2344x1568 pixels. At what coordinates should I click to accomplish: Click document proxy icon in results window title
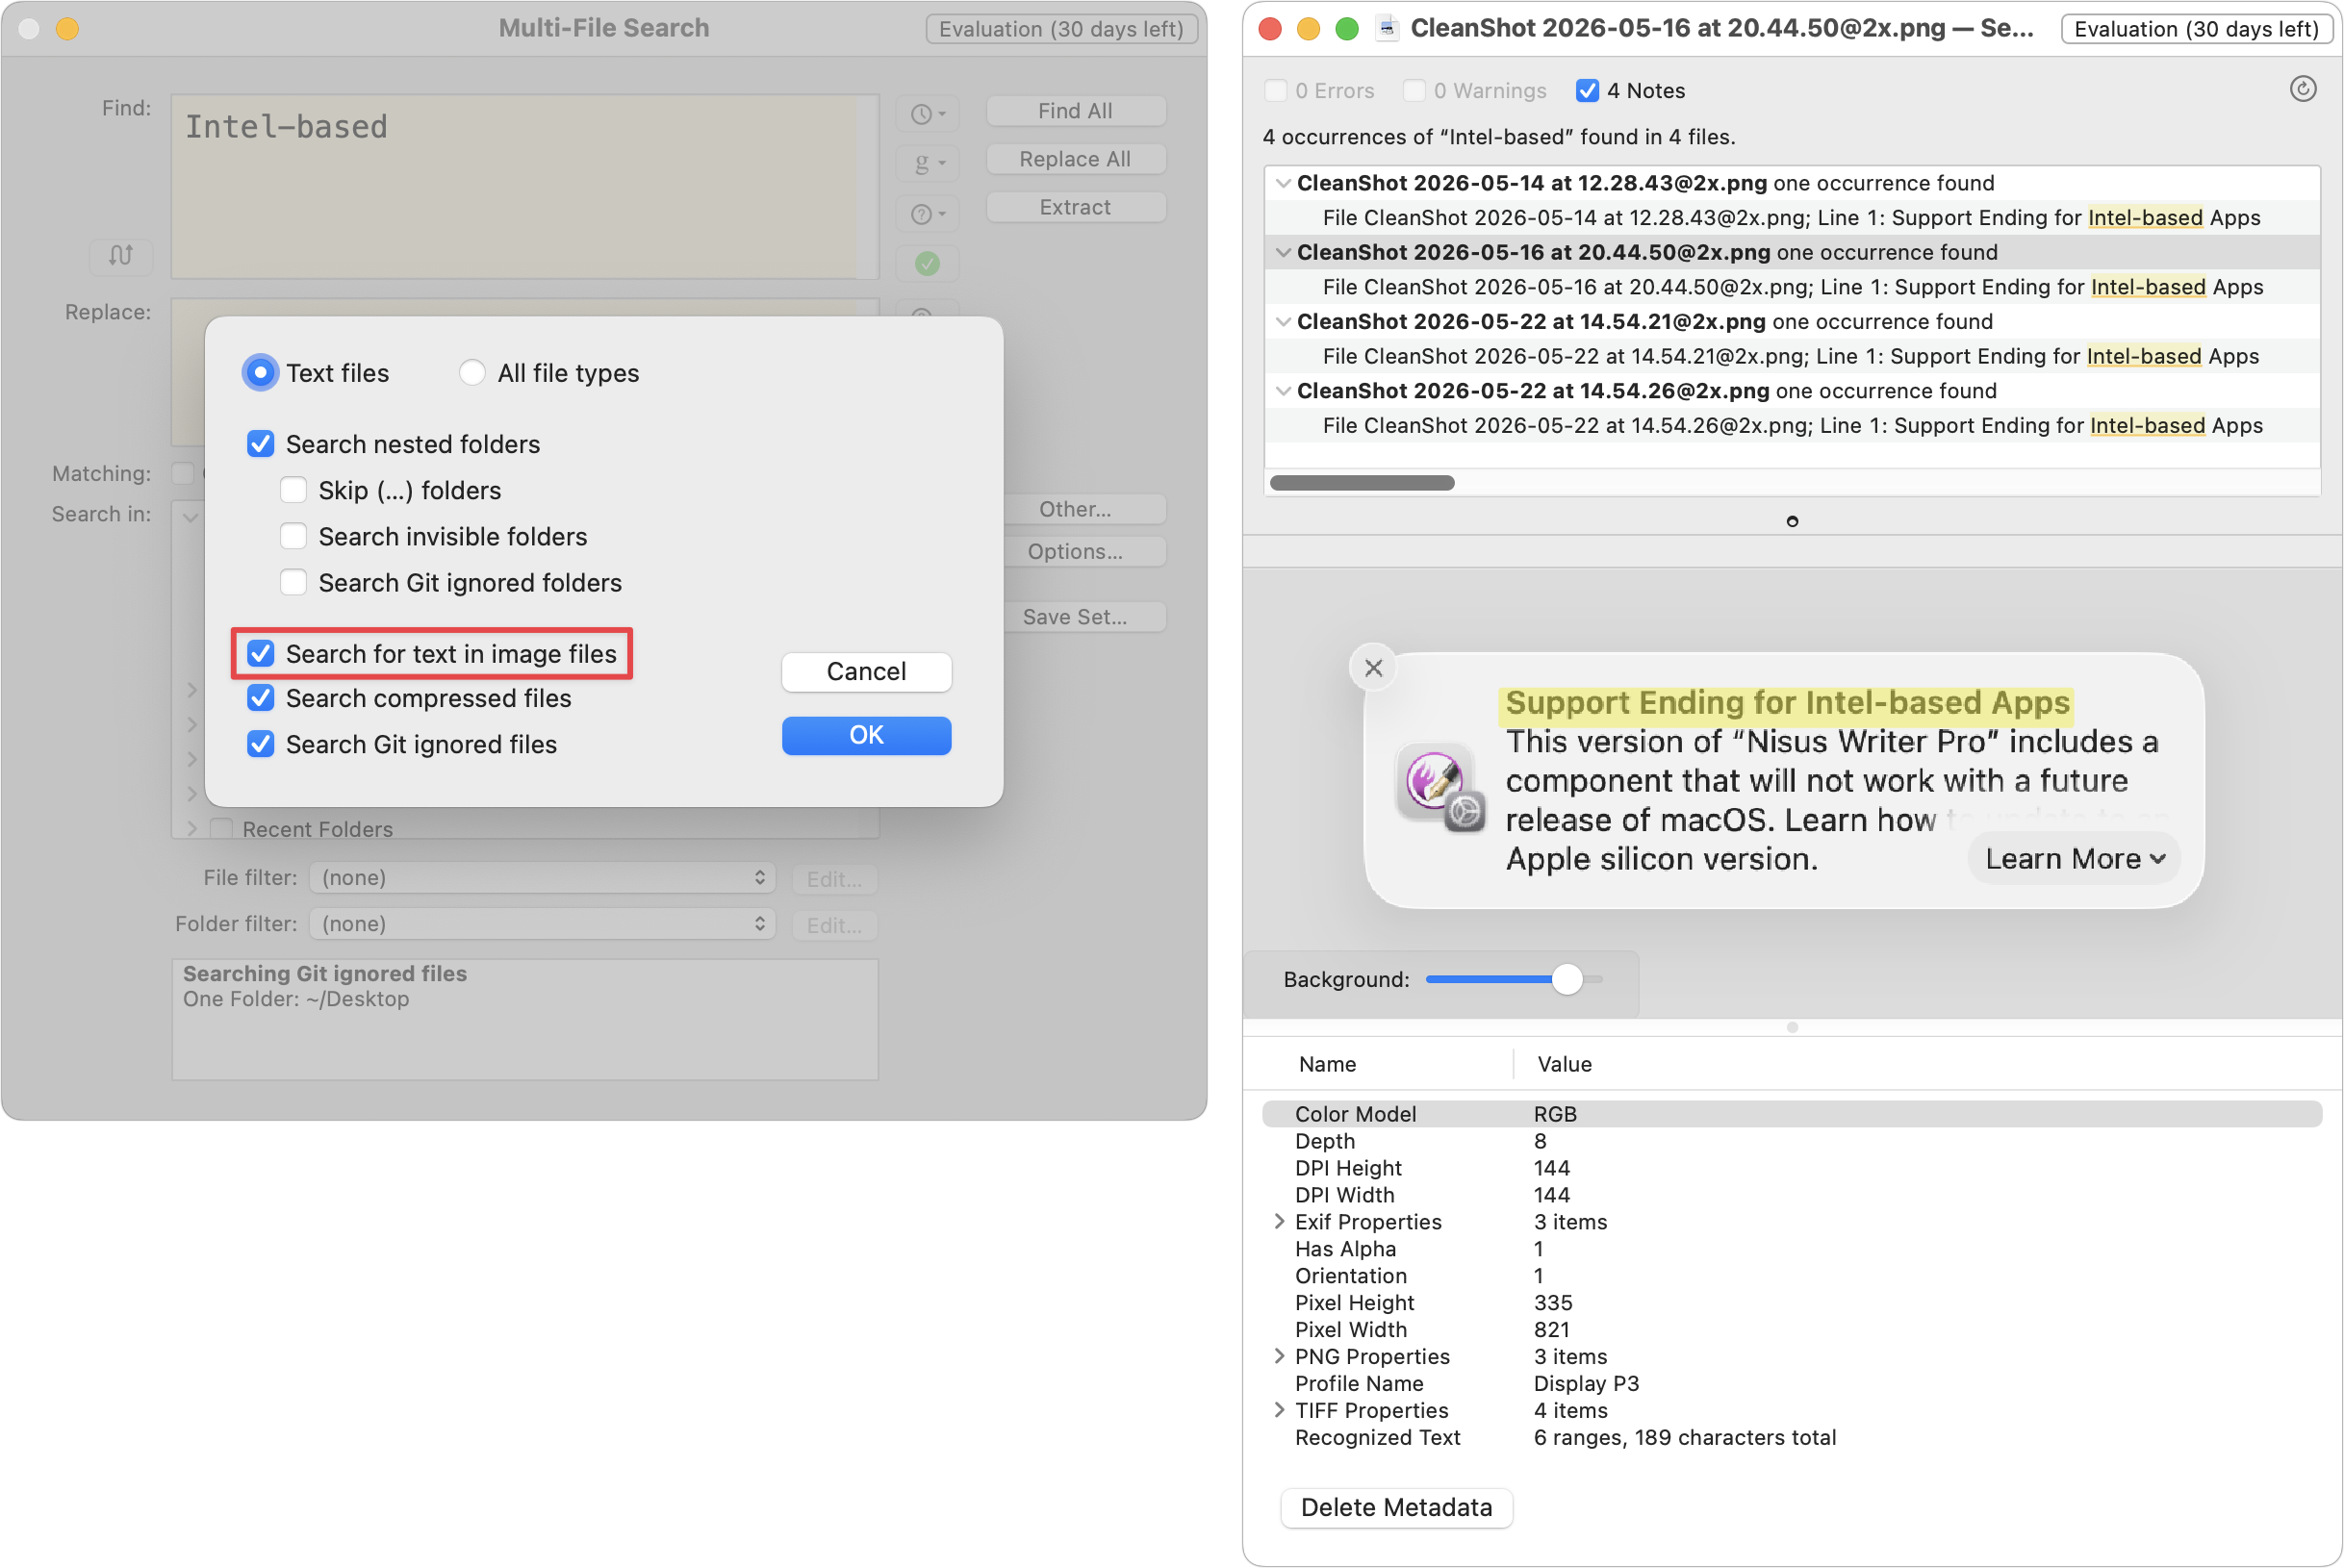[1386, 28]
